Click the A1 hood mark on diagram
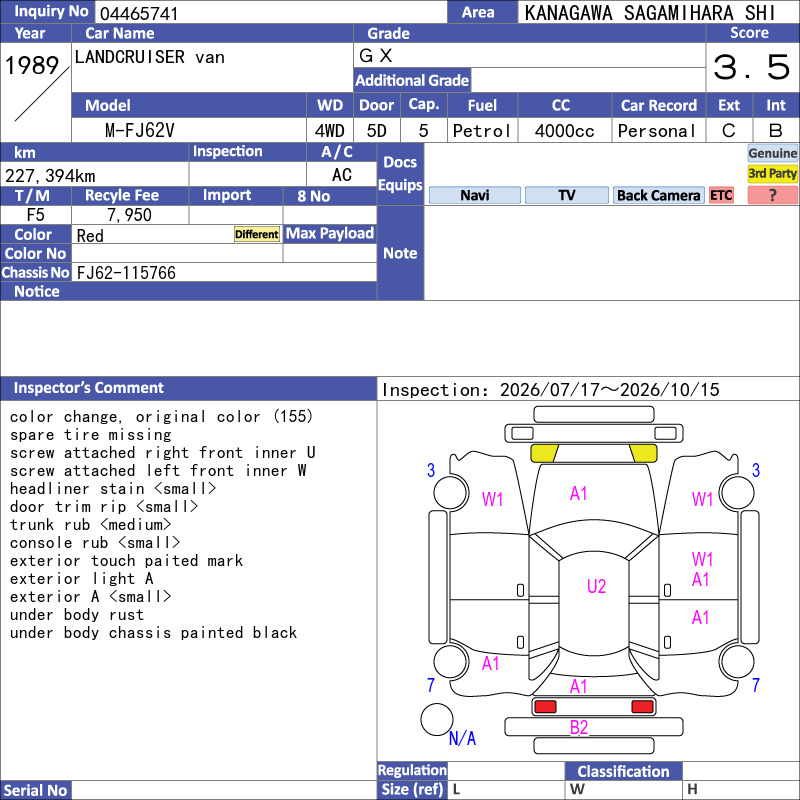The image size is (800, 800). click(x=579, y=493)
